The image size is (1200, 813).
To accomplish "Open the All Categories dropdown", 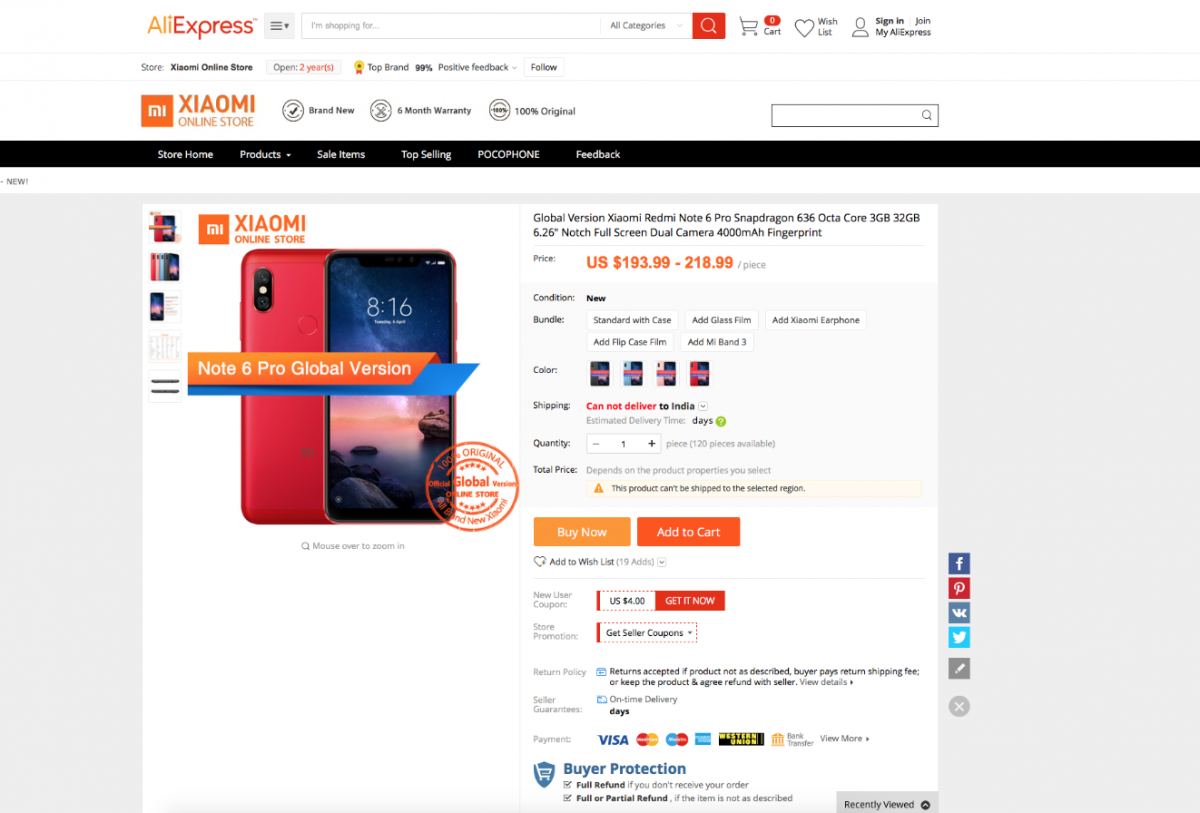I will point(646,26).
